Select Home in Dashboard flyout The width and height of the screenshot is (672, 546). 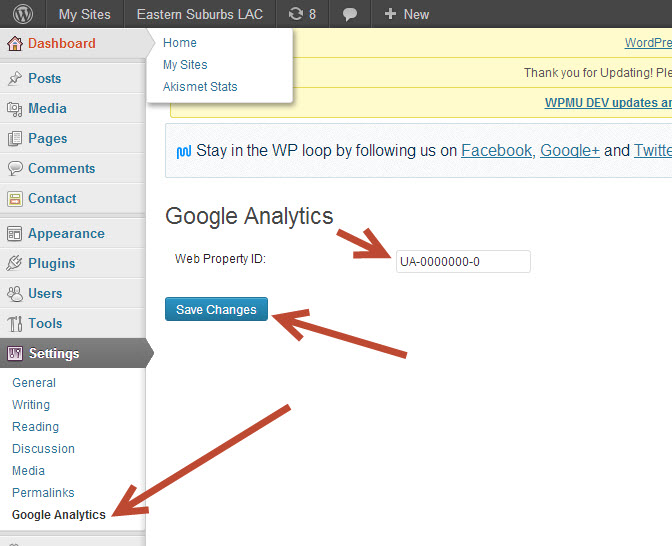[x=180, y=43]
